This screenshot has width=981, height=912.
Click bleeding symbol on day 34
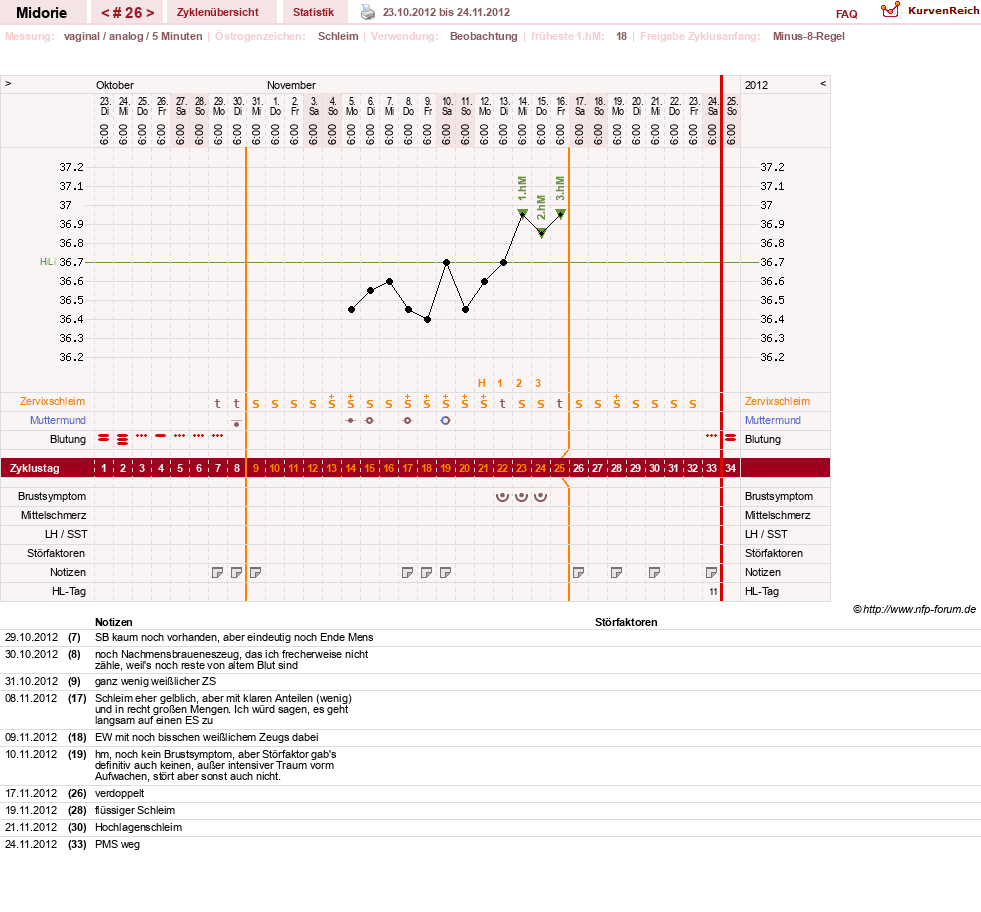tap(731, 438)
